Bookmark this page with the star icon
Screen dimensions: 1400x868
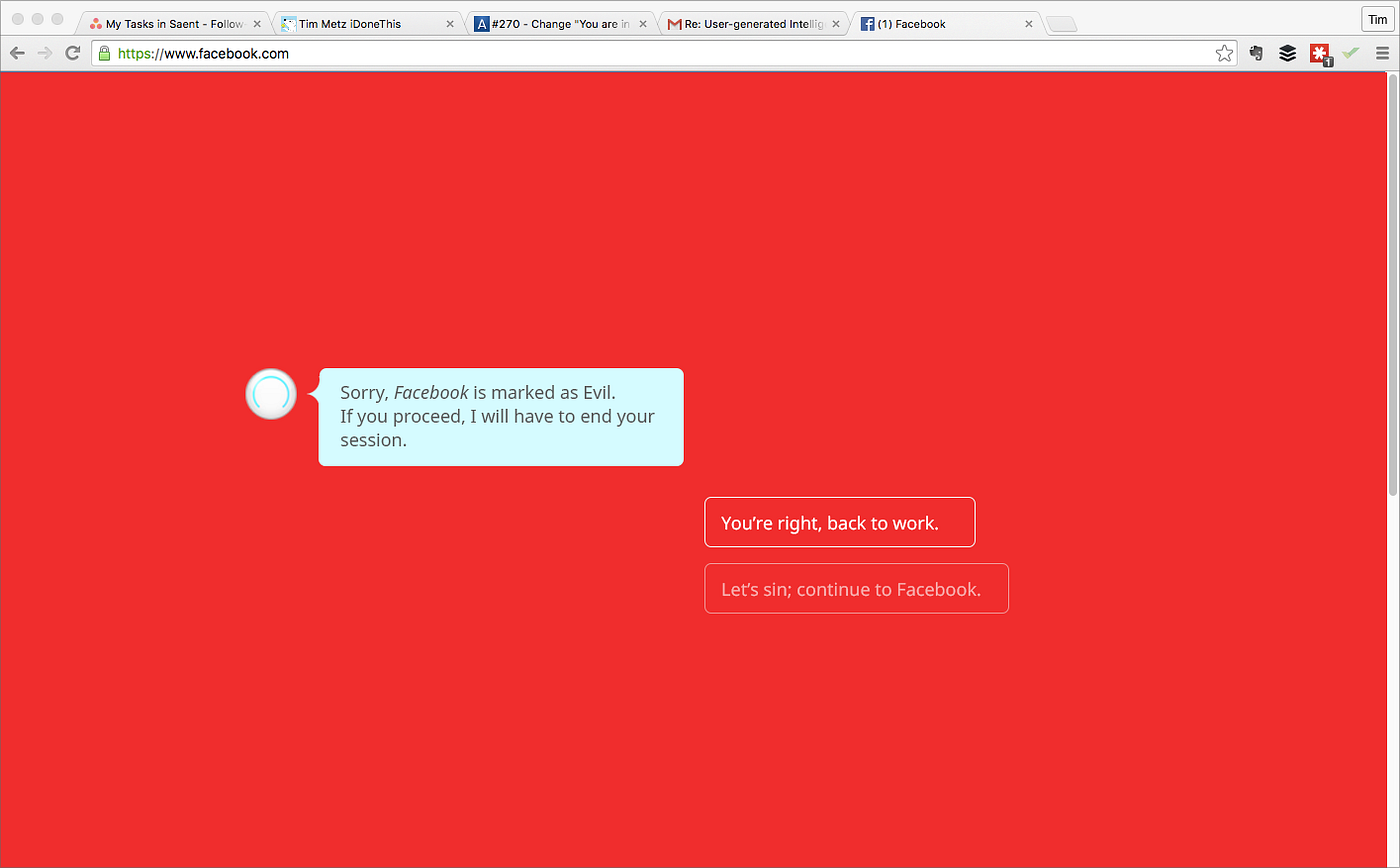click(1224, 54)
